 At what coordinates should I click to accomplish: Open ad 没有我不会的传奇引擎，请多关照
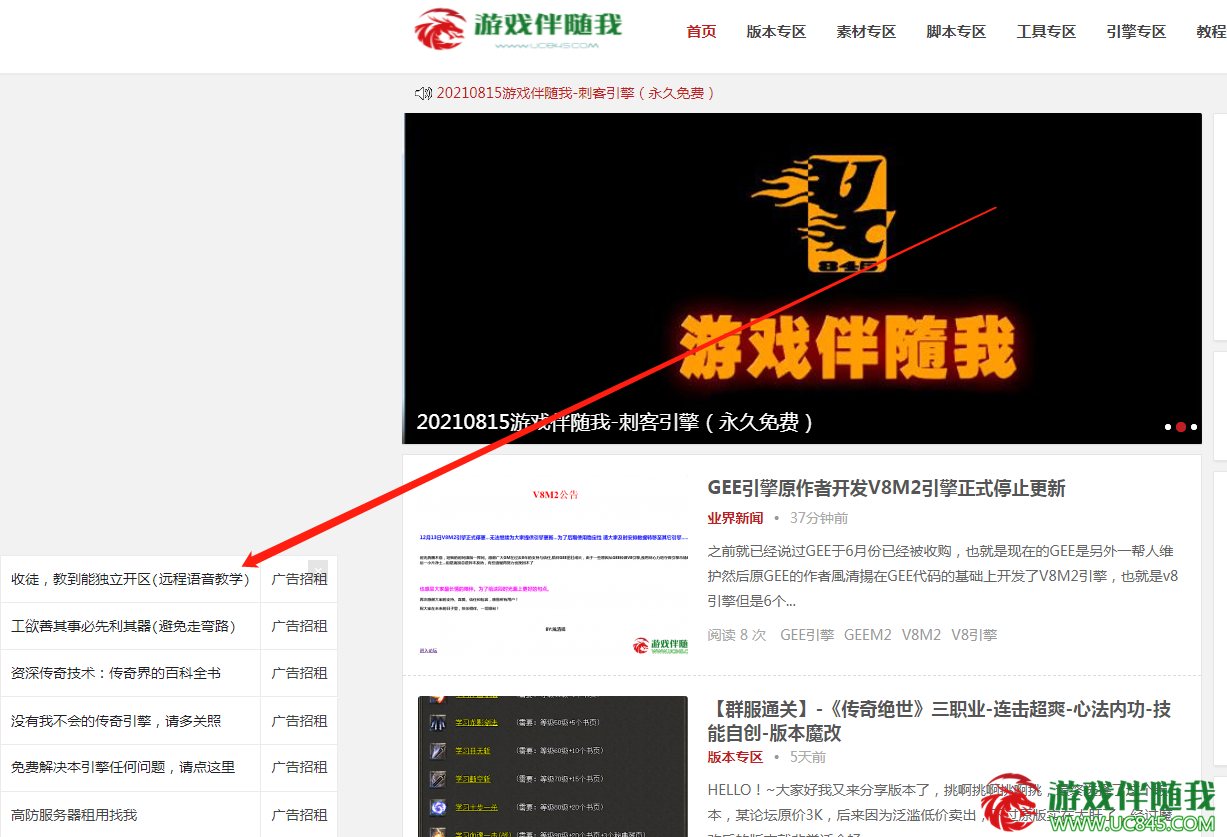116,720
